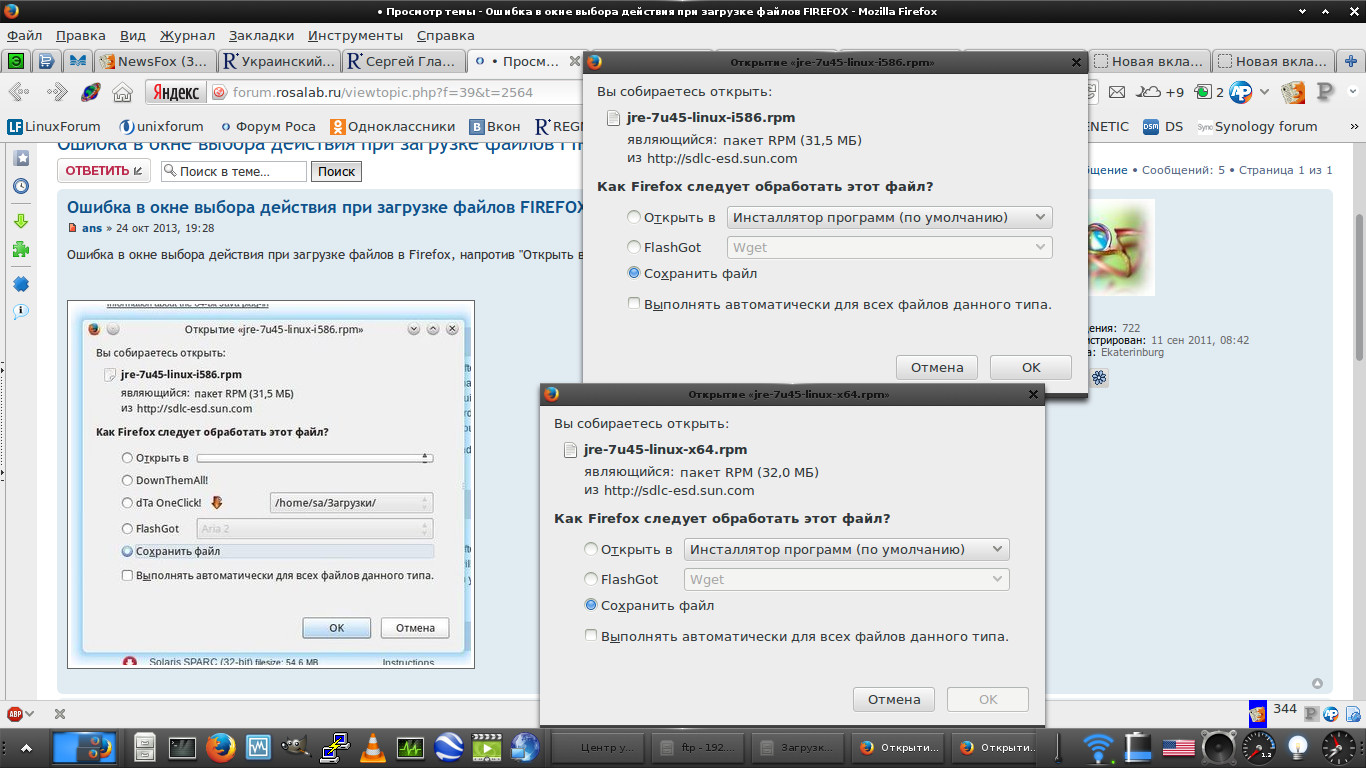Viewport: 1366px width, 768px height.
Task: Click the ОТВЕТИТЬ reply button
Action: (x=104, y=171)
